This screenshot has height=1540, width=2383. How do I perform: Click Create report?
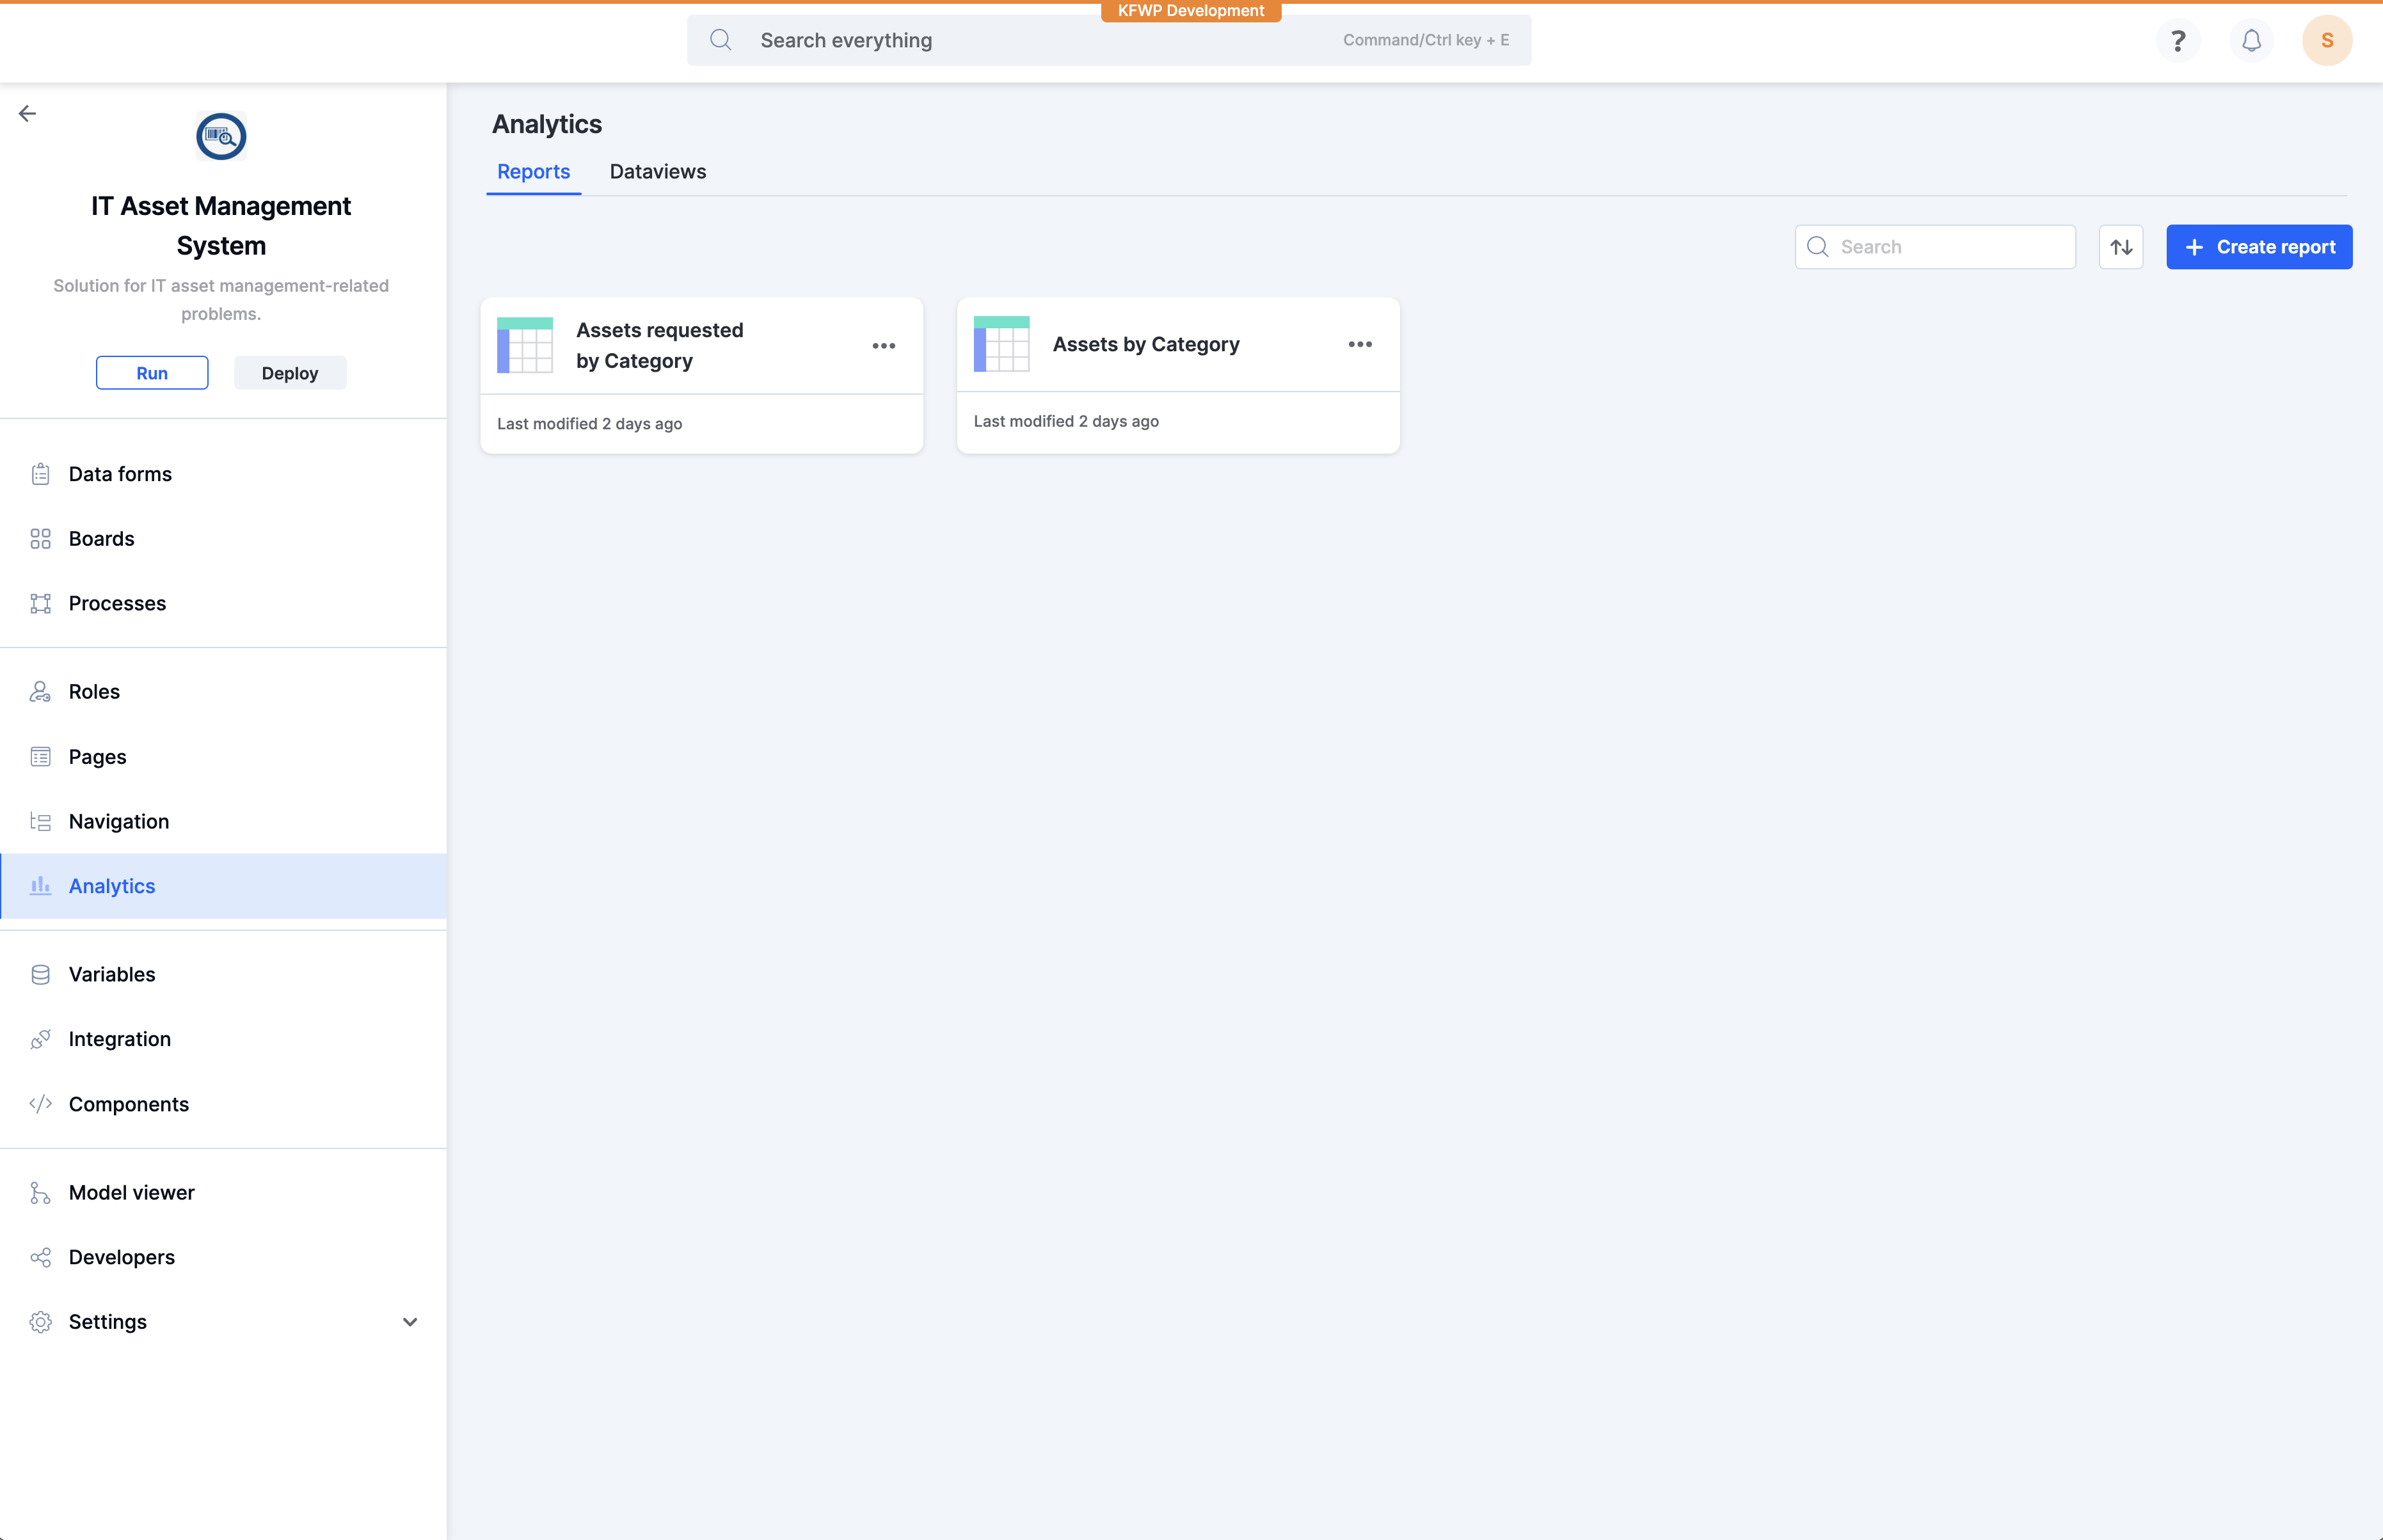(2259, 247)
